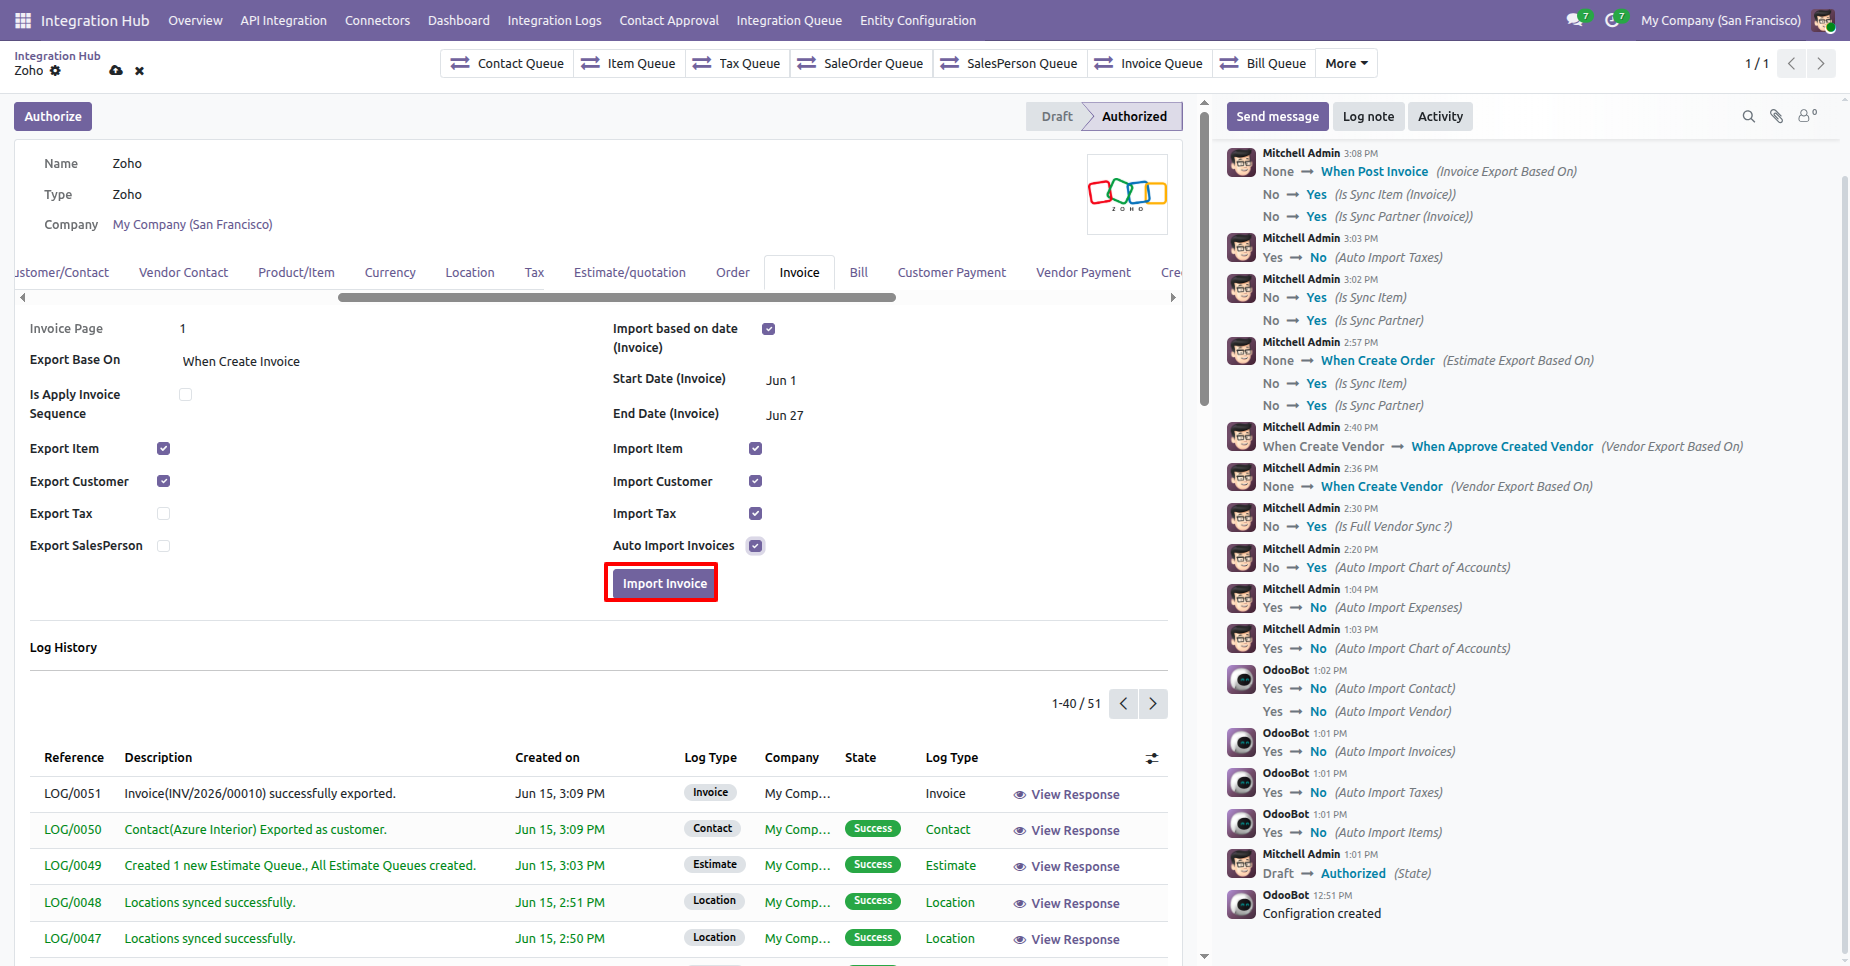This screenshot has height=966, width=1850.
Task: Click the Import Invoice button
Action: (665, 584)
